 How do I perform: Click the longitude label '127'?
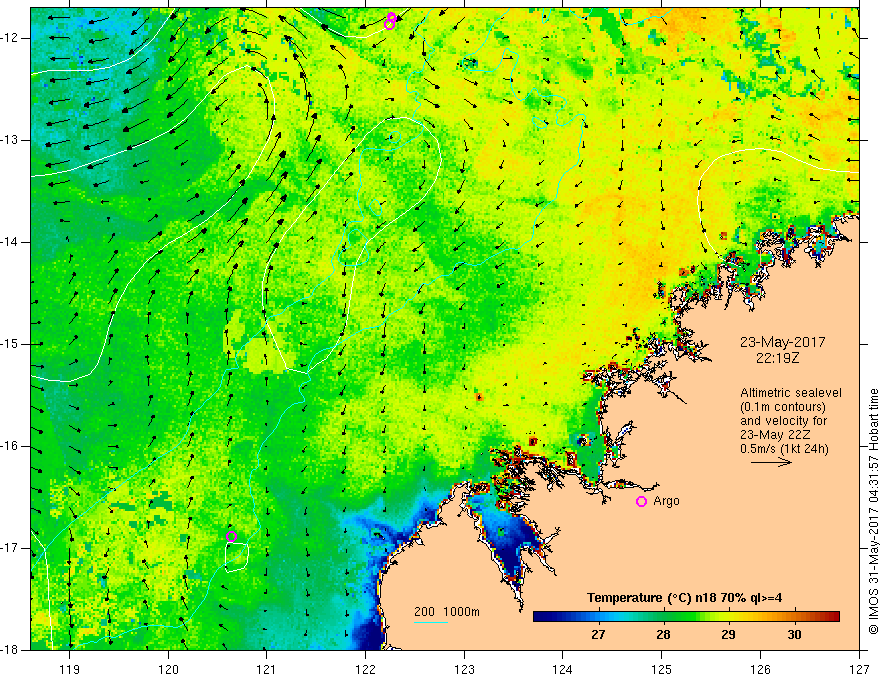coord(859,669)
